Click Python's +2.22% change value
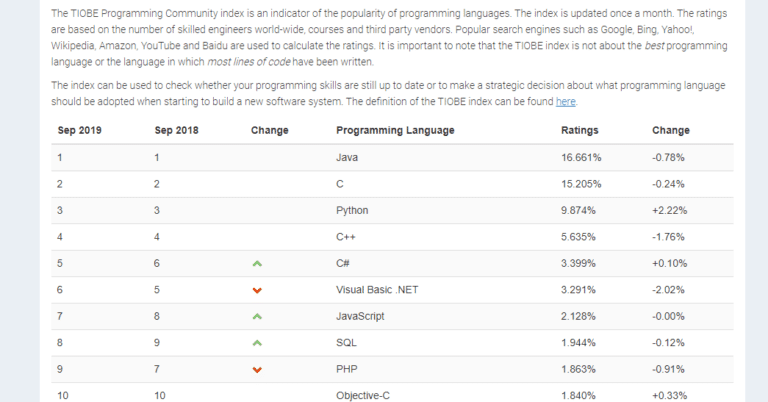The height and width of the screenshot is (402, 768). pos(670,211)
